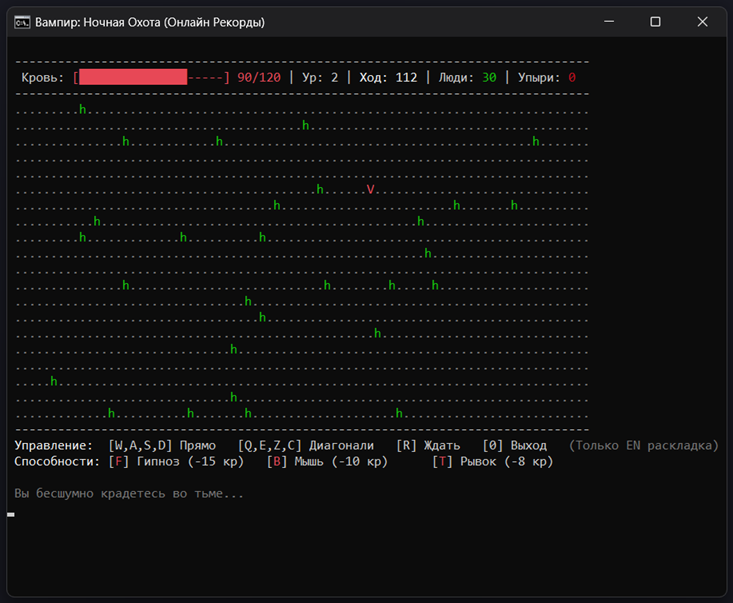Image resolution: width=733 pixels, height=603 pixels.
Task: Click the 'Способности:' label
Action: tap(57, 462)
